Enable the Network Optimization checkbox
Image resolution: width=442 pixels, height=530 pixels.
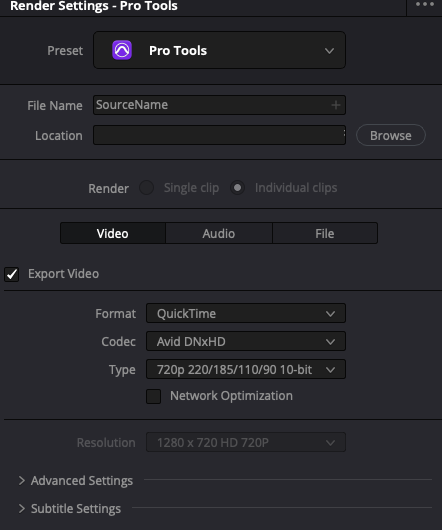(153, 396)
